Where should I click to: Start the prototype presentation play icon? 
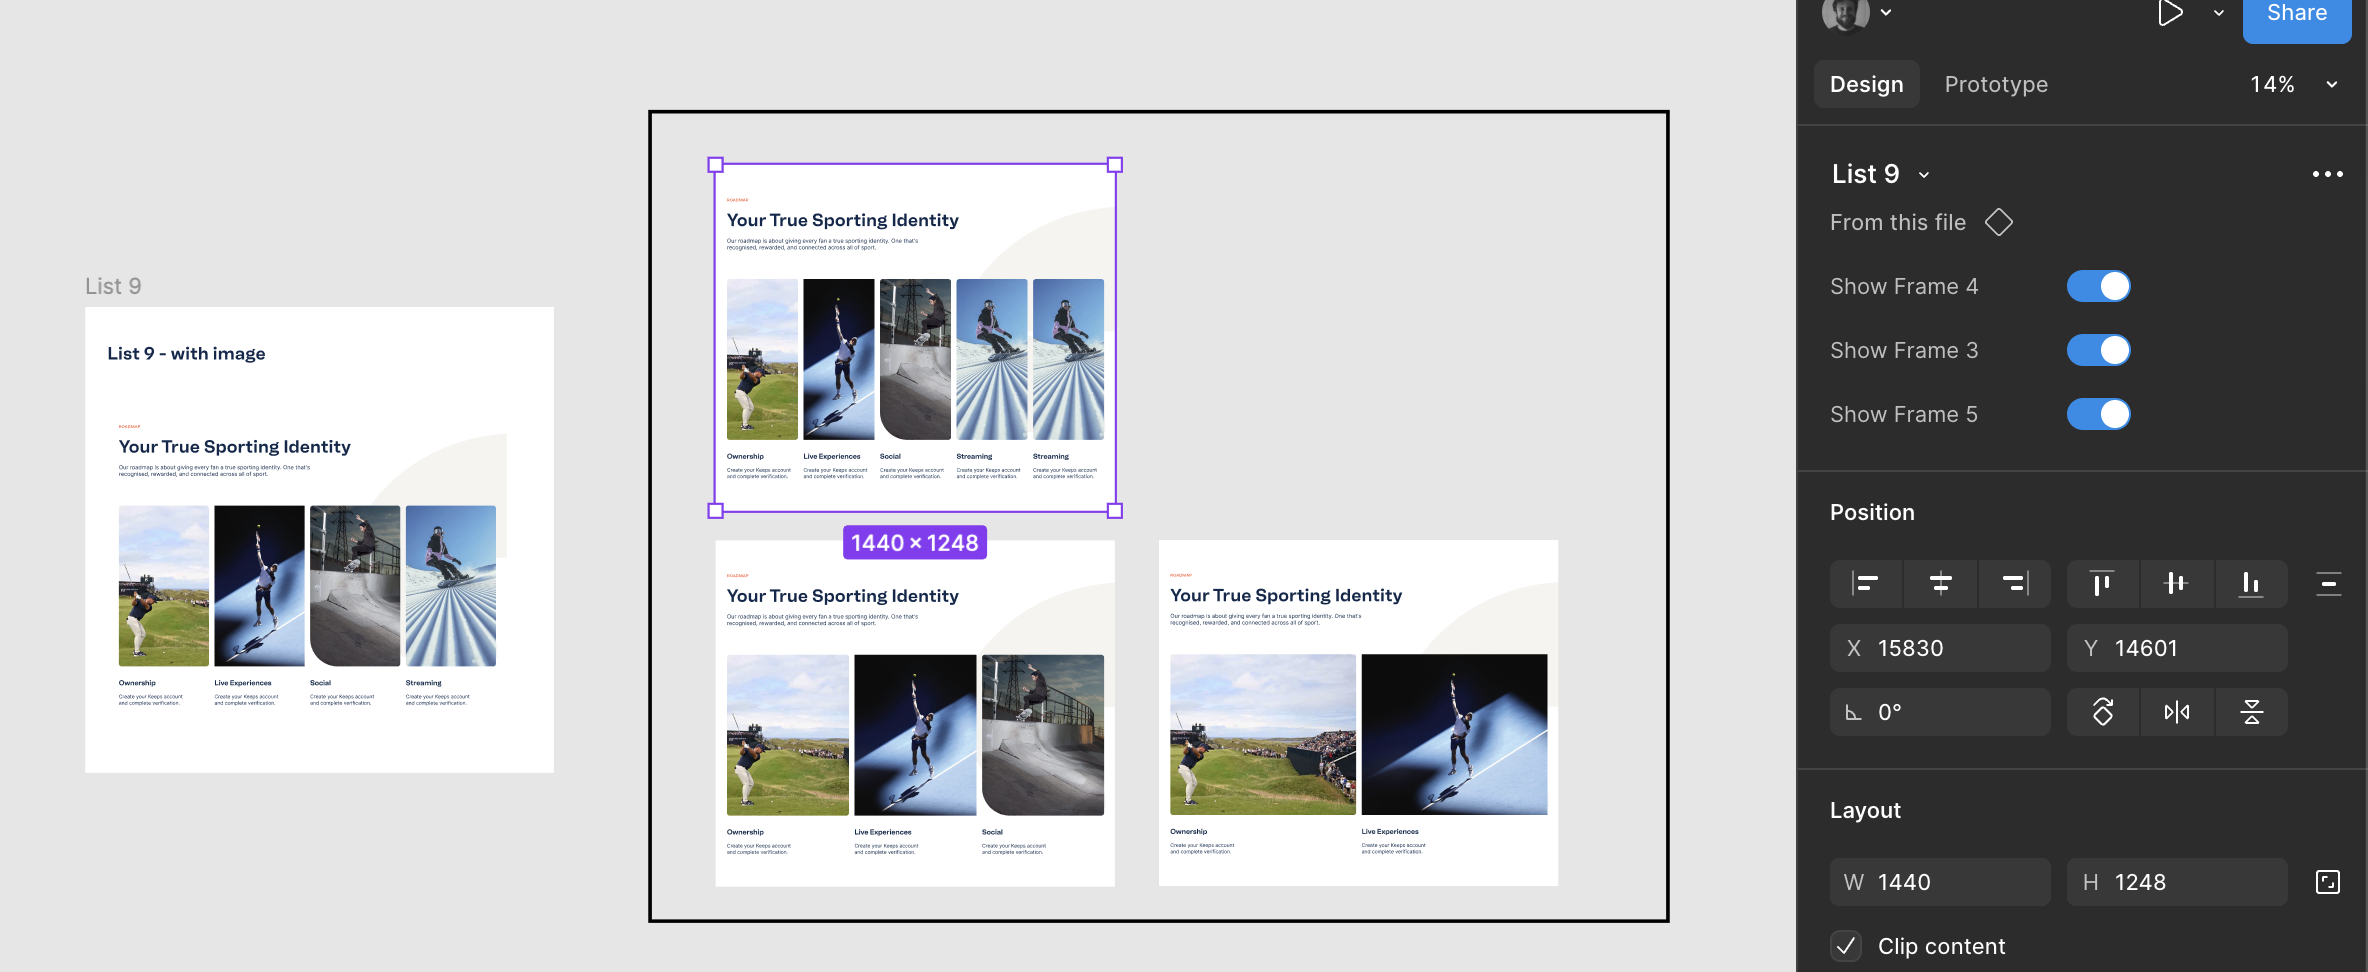click(2170, 13)
